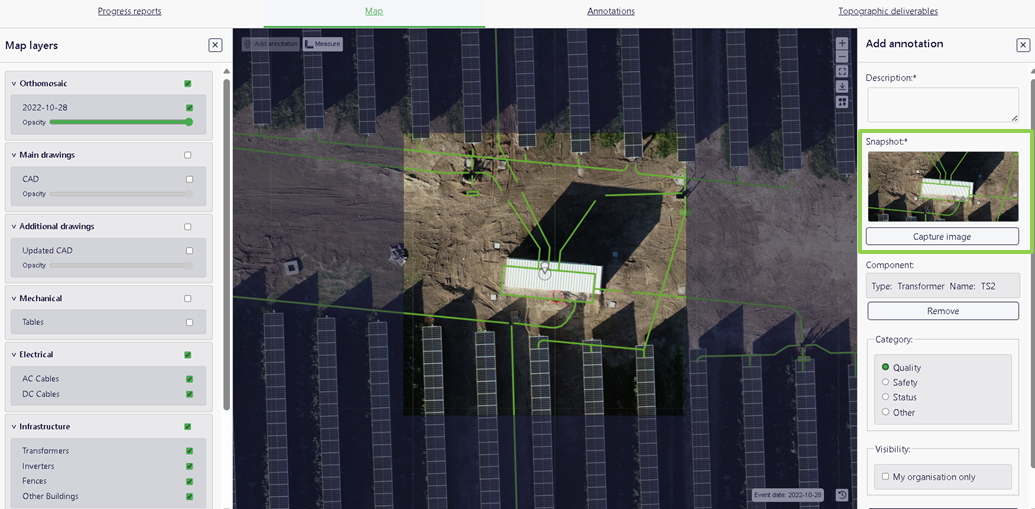This screenshot has width=1035, height=509.
Task: Open the event date history icon
Action: 842,495
